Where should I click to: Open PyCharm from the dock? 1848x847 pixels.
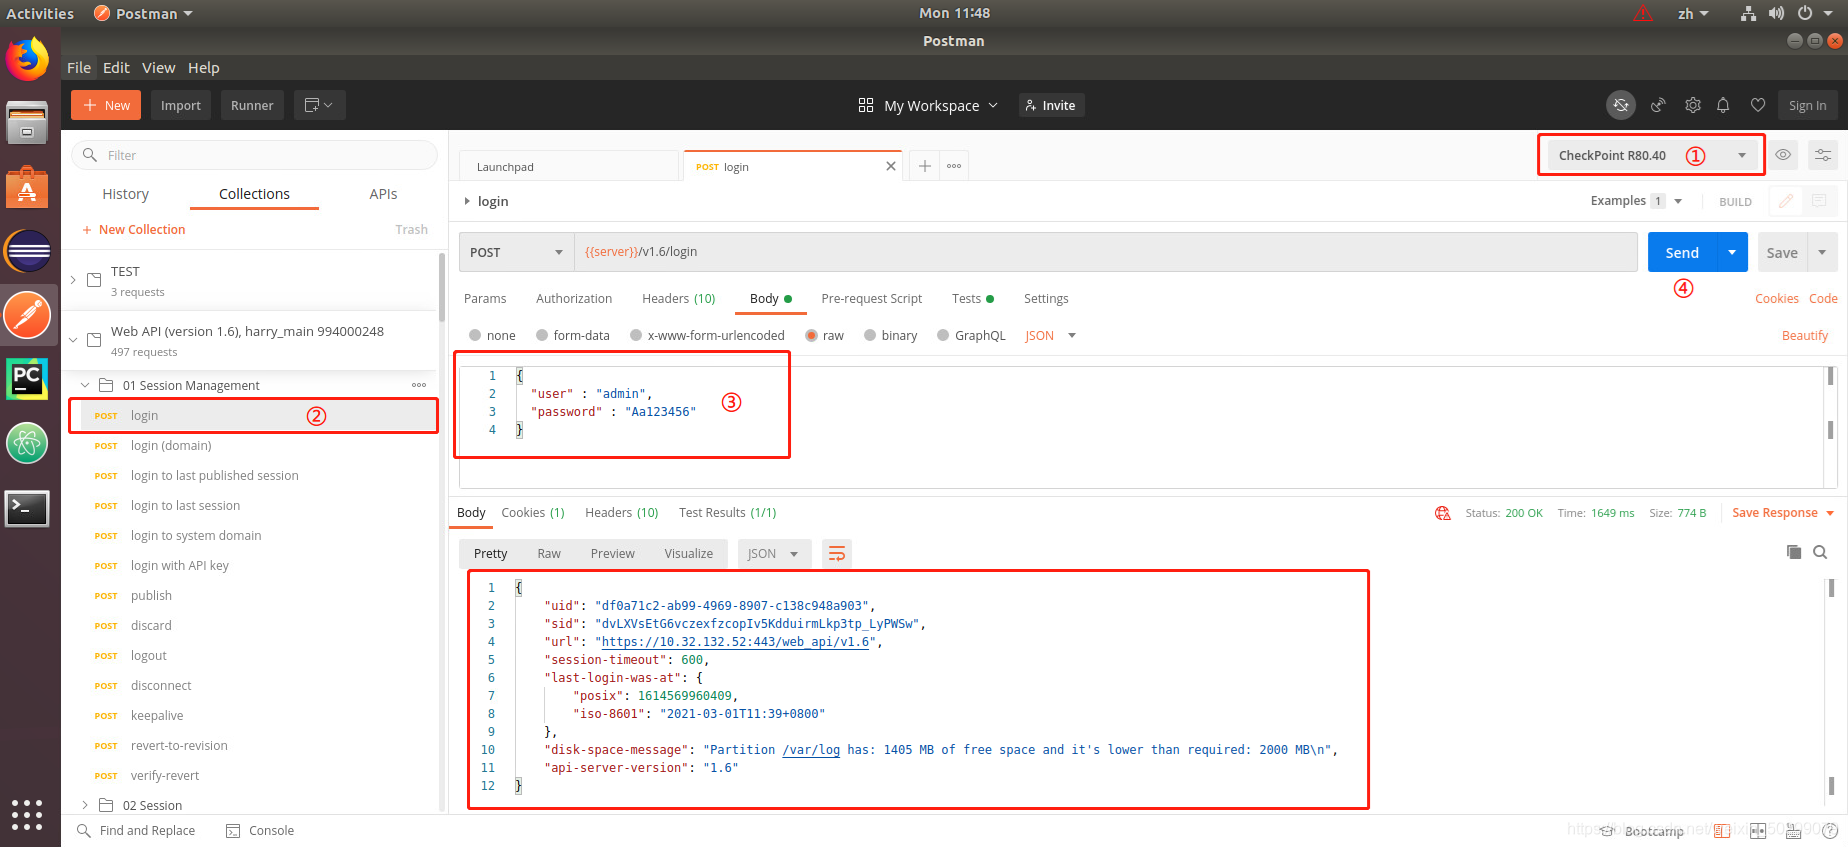click(x=27, y=379)
